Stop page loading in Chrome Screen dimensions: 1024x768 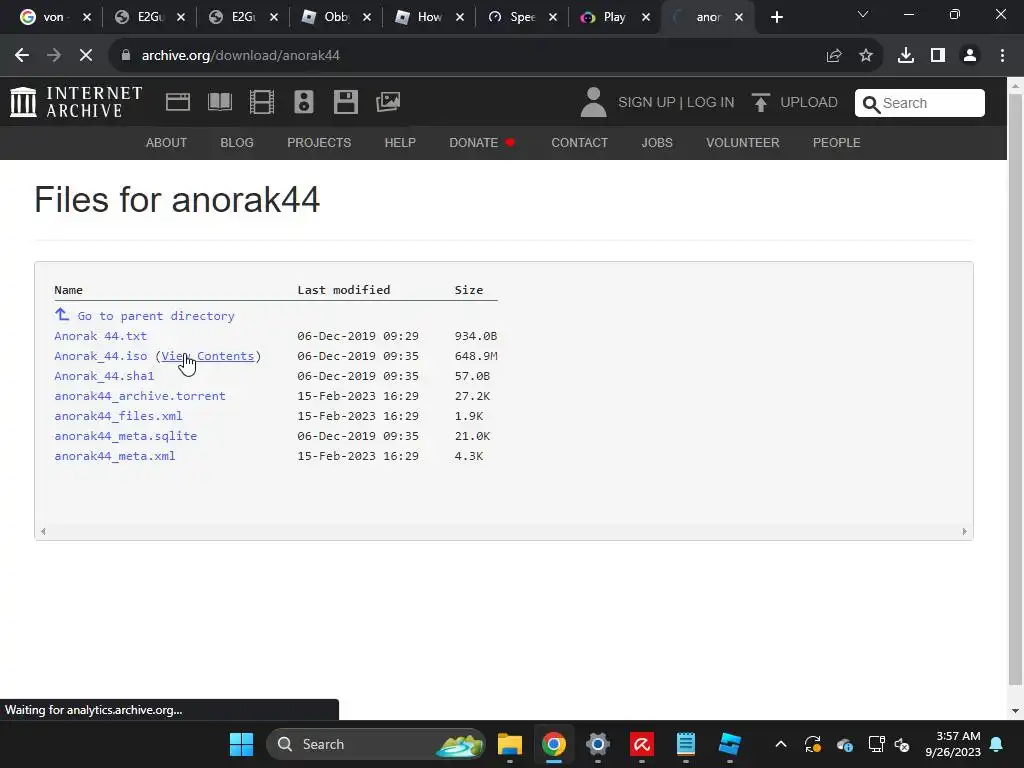point(86,56)
